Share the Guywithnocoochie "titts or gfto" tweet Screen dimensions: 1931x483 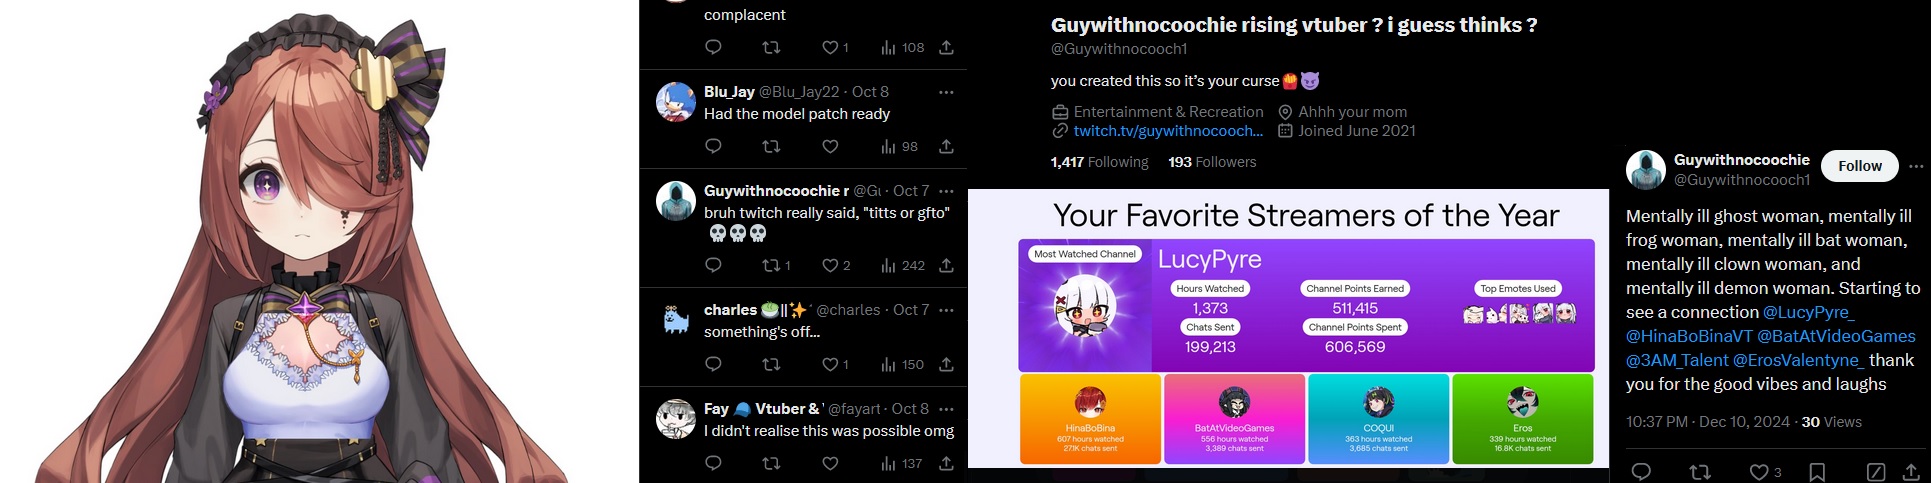946,266
